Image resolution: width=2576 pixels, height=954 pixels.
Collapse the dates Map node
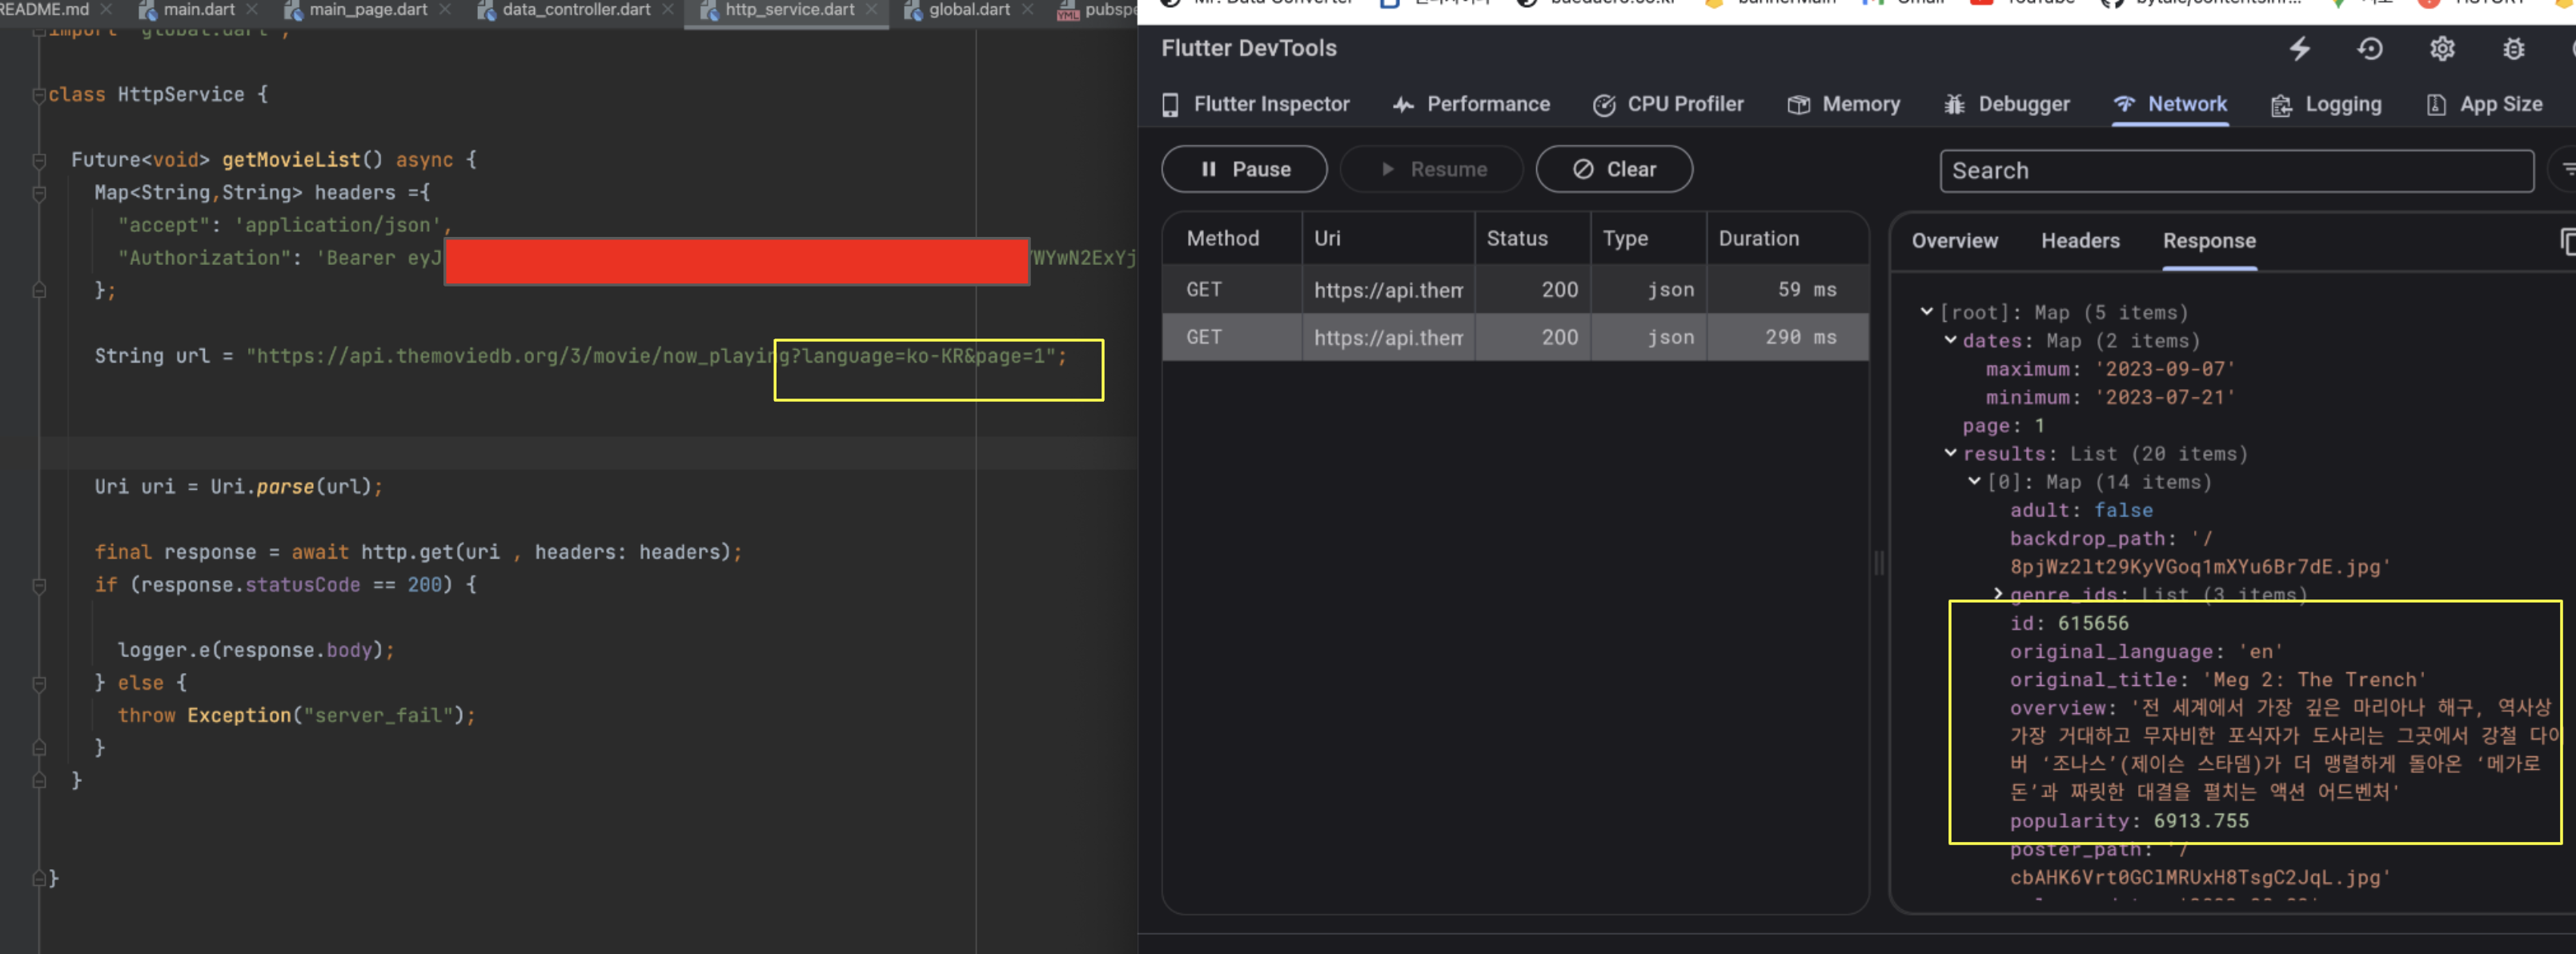click(x=1950, y=340)
